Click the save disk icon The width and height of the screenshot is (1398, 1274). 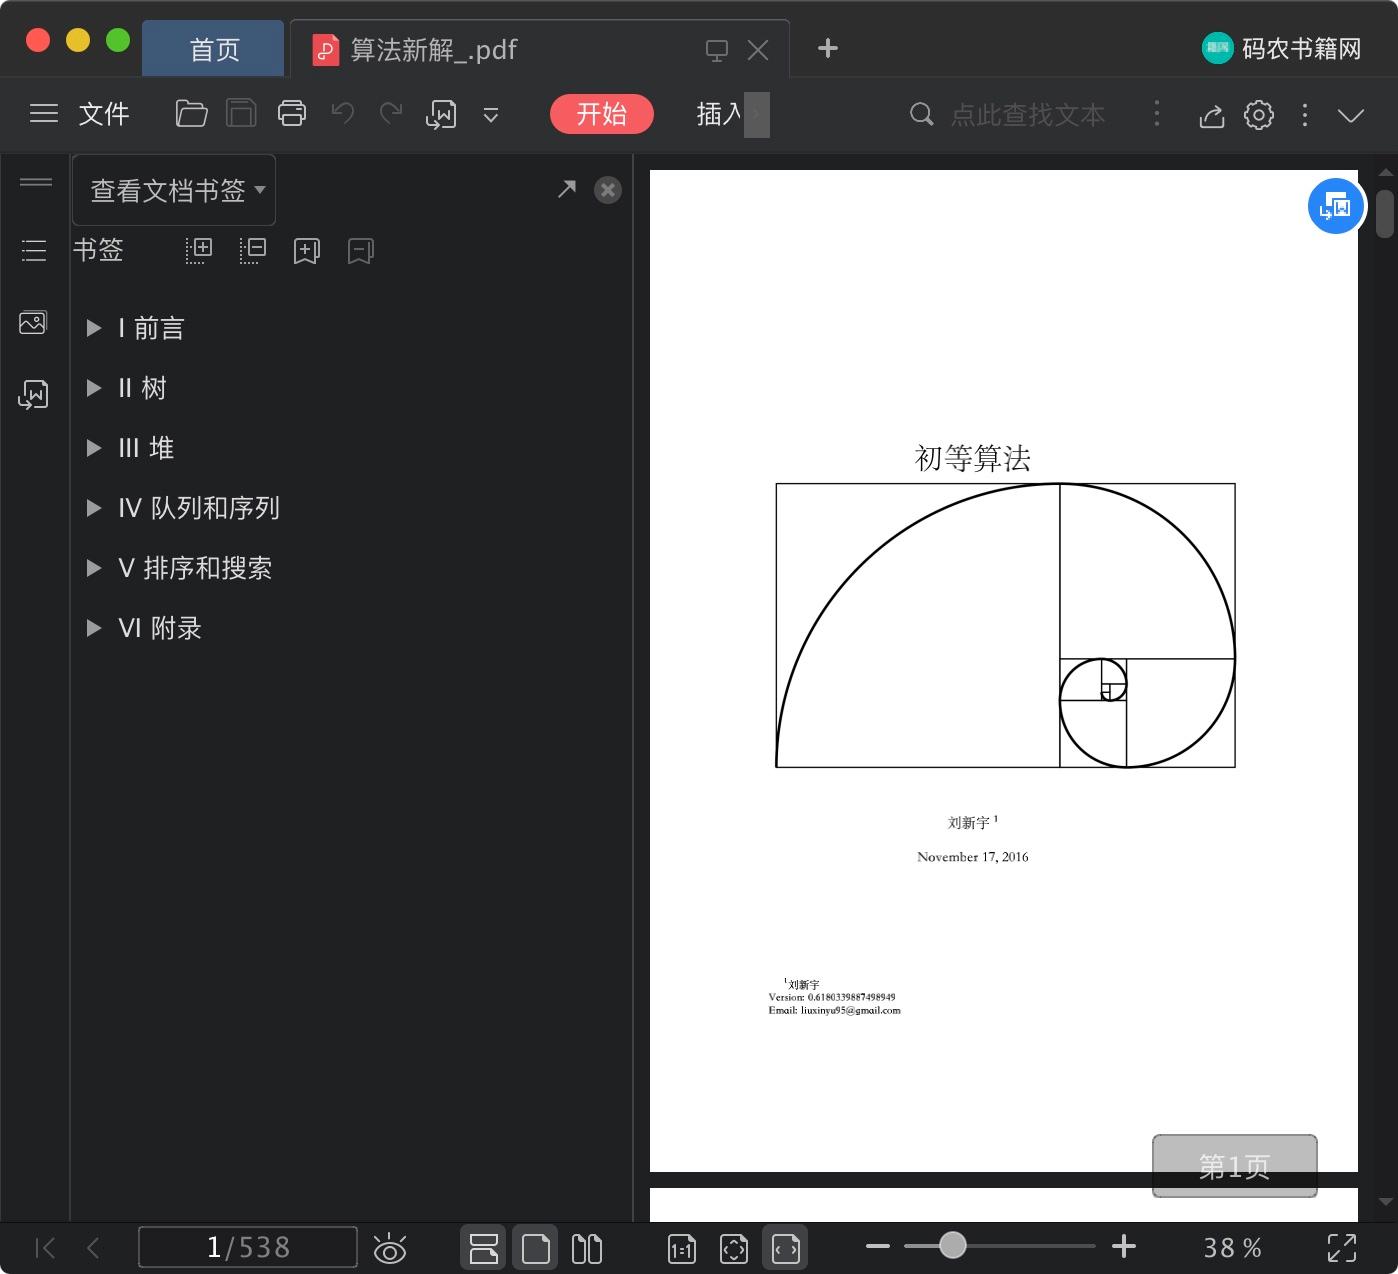(241, 114)
